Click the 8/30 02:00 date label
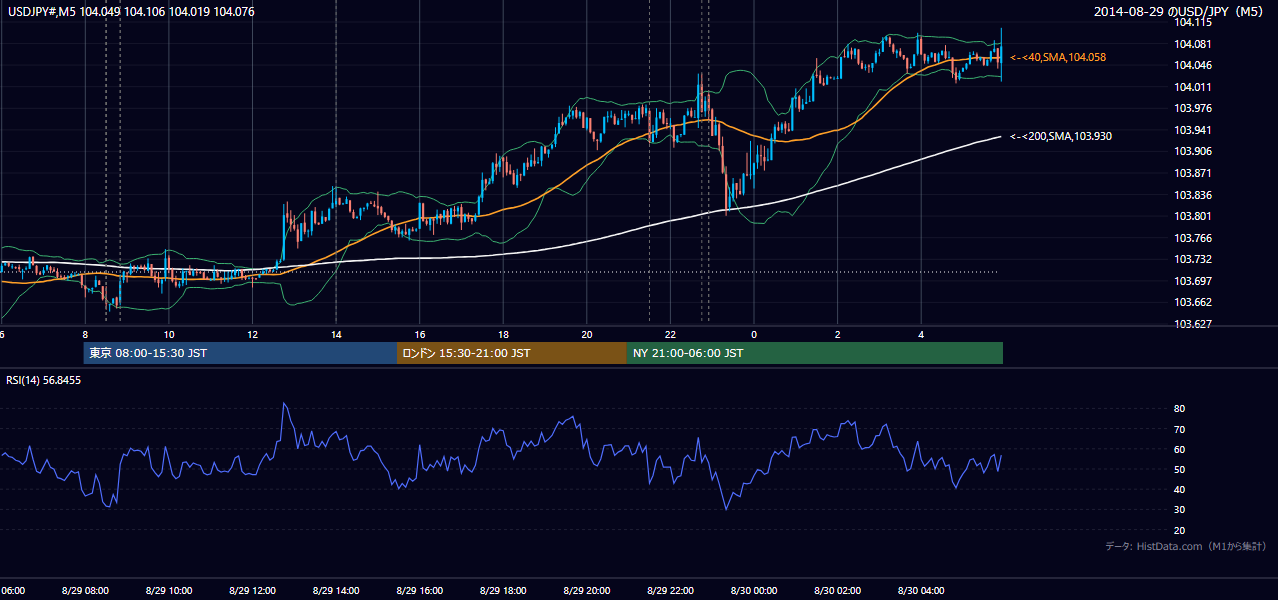 tap(837, 591)
